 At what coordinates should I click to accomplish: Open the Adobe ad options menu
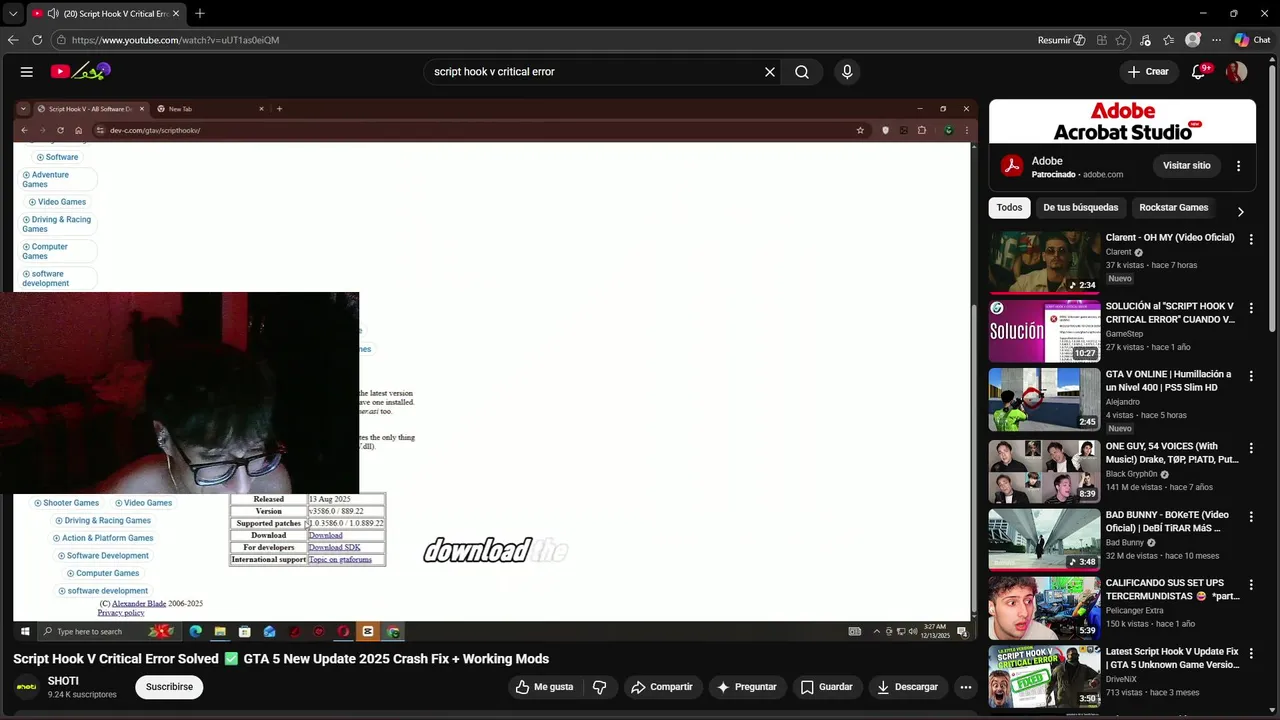coord(1239,166)
